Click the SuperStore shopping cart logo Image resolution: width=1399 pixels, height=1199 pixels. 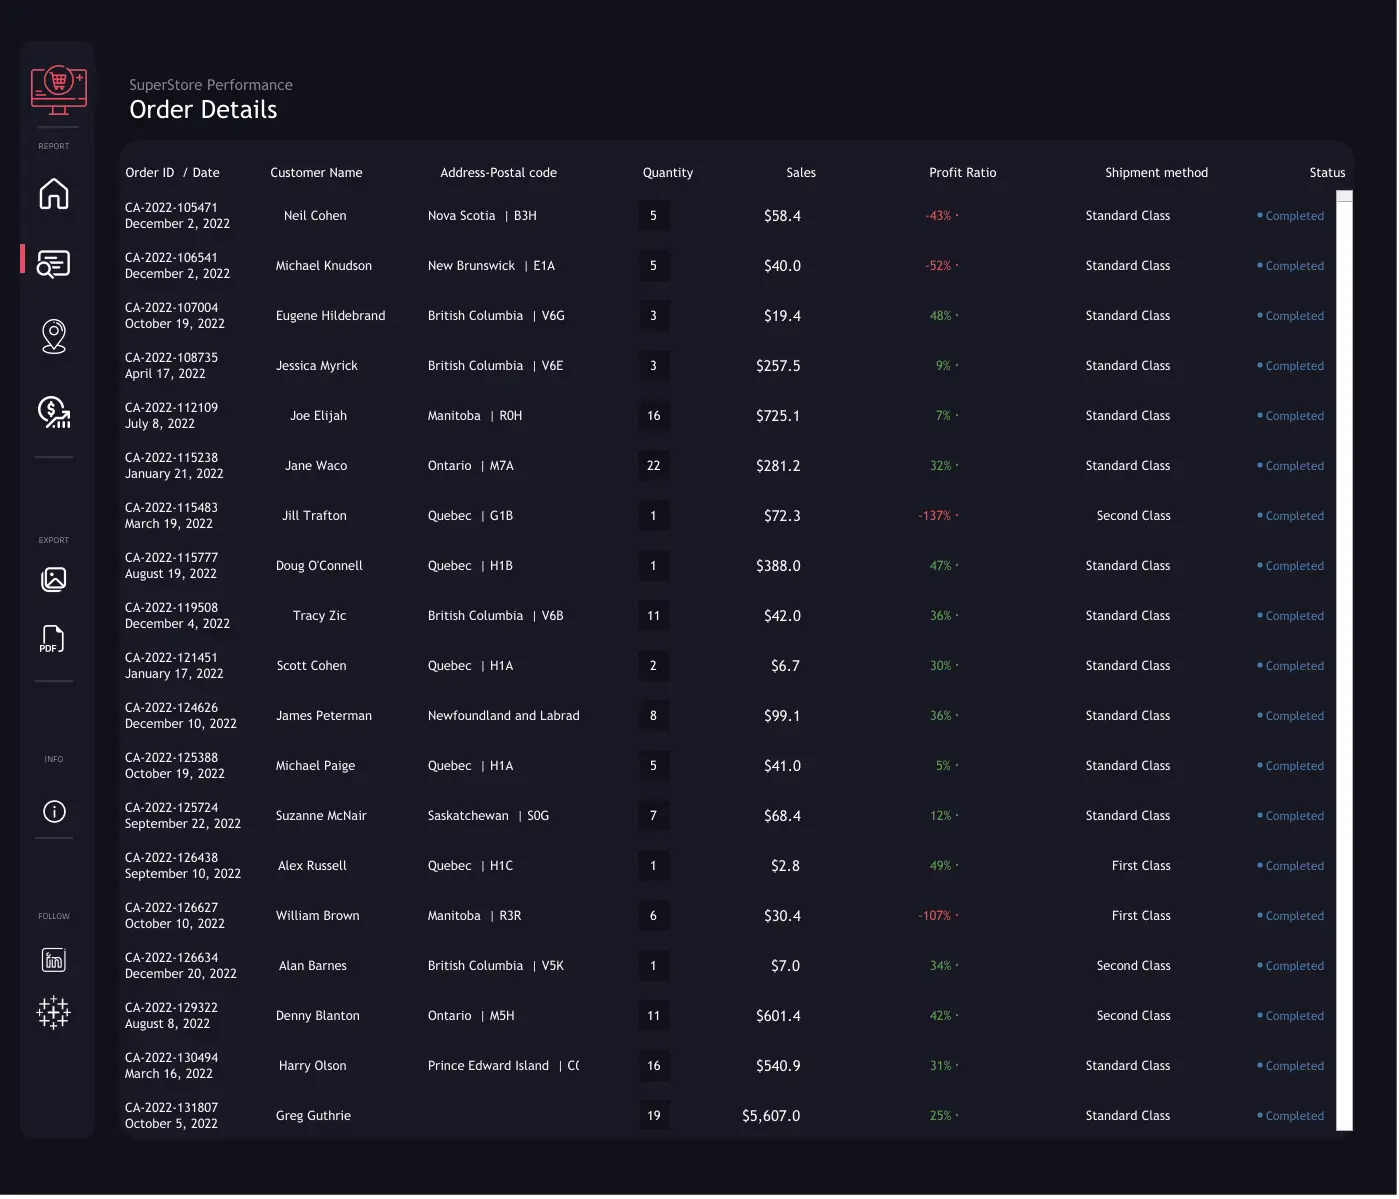tap(58, 90)
